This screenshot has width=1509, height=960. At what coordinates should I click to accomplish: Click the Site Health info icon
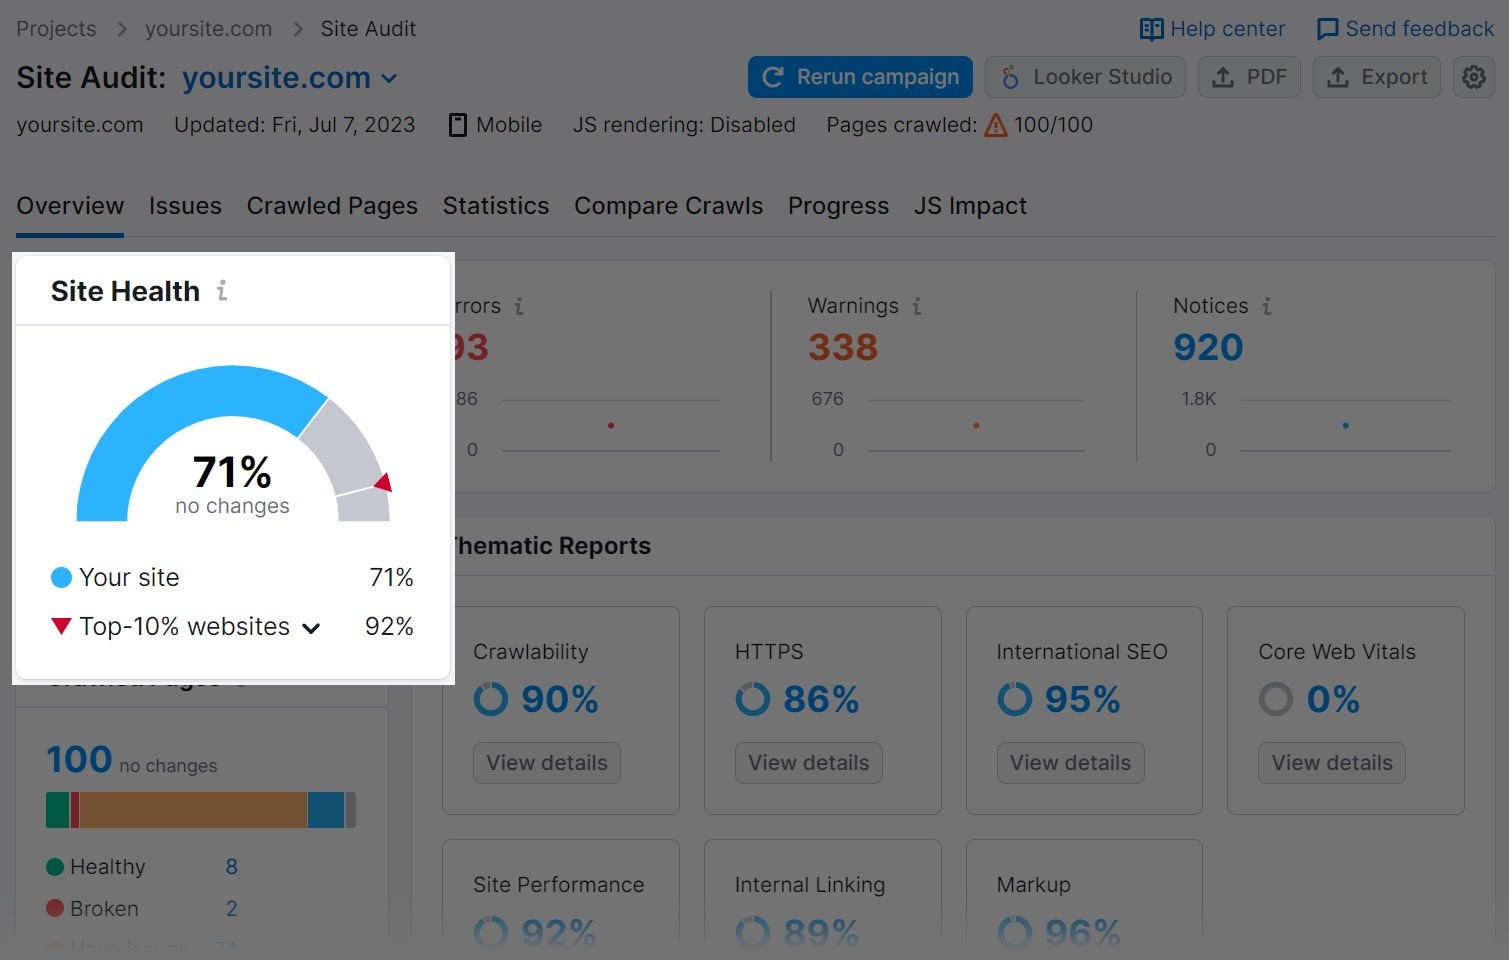(x=222, y=291)
